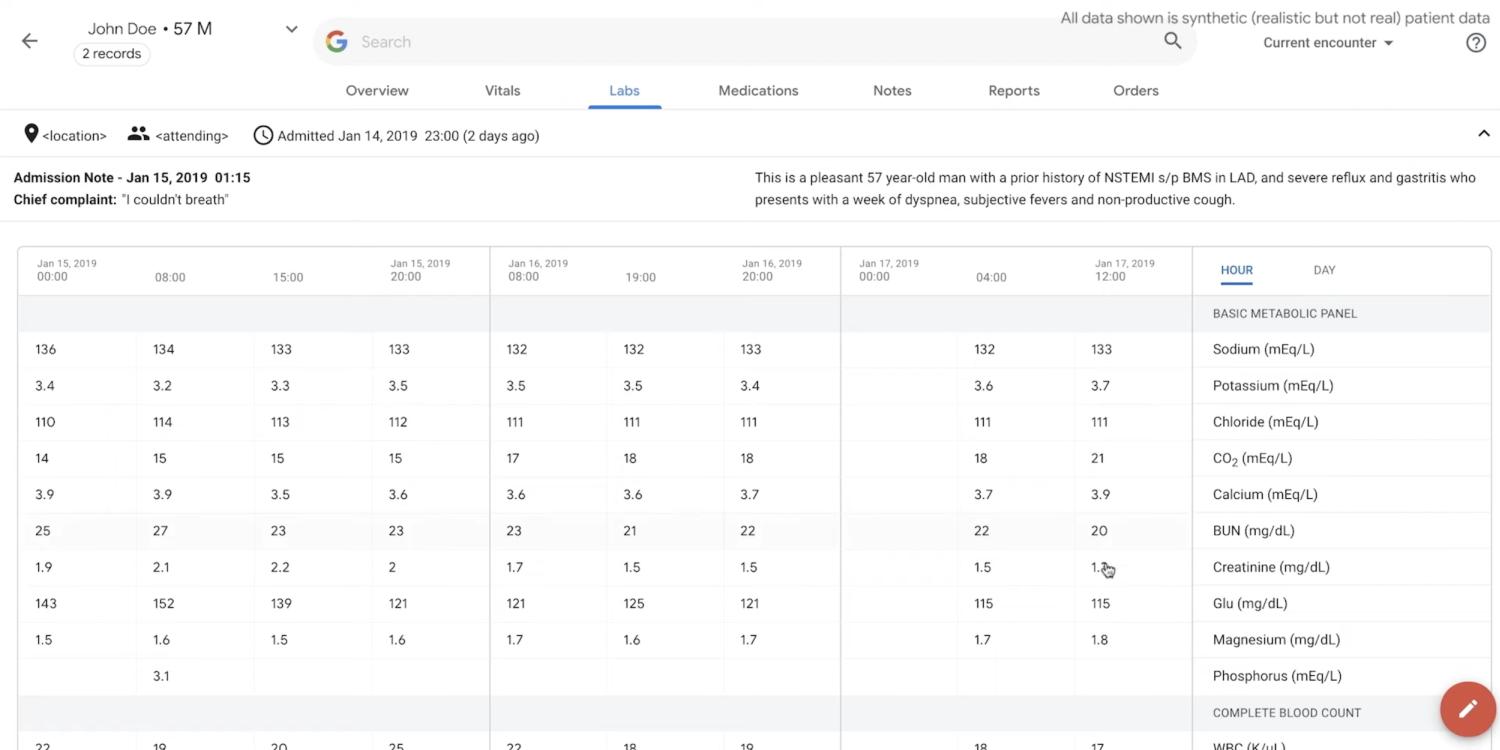The height and width of the screenshot is (750, 1500).
Task: Click the Google logo in search bar
Action: (x=337, y=42)
